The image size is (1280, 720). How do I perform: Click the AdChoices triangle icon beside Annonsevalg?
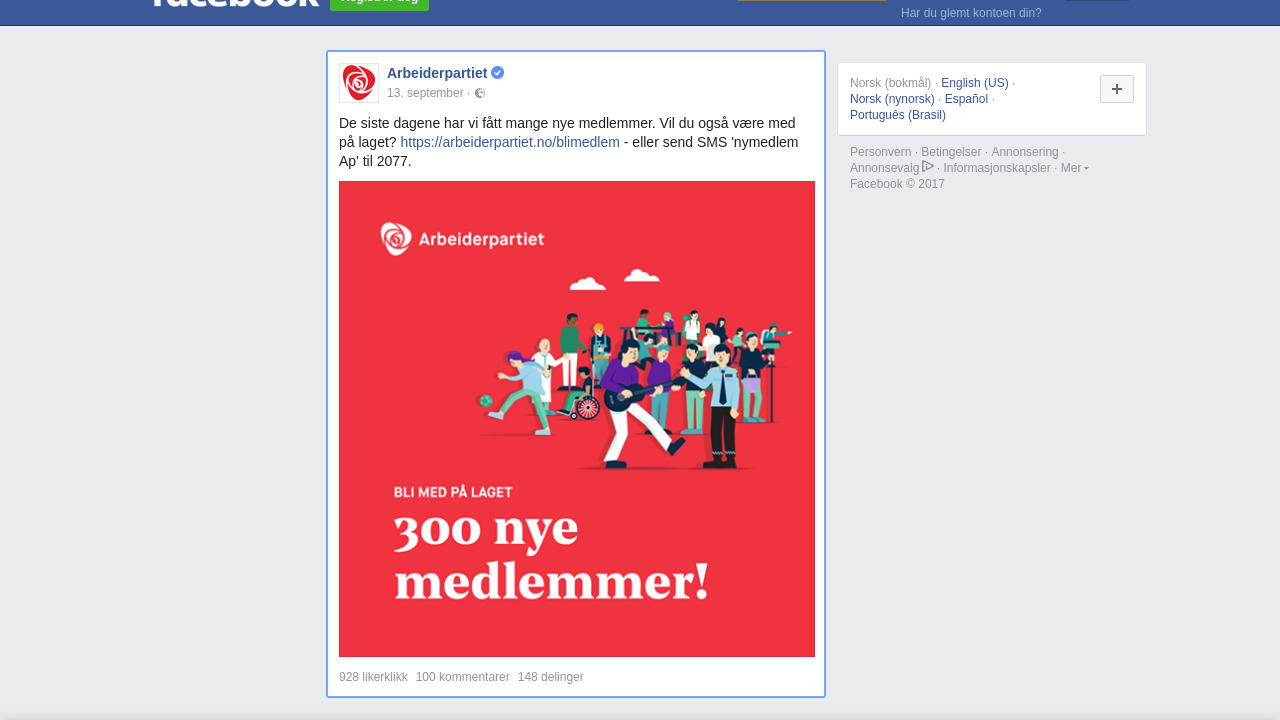(x=928, y=167)
